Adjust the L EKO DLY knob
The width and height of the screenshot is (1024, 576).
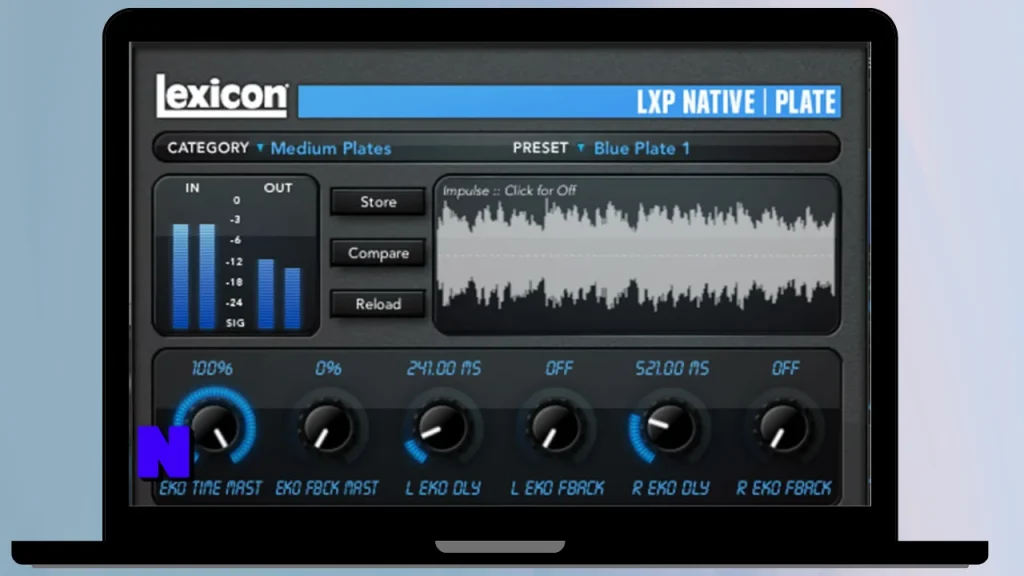tap(442, 427)
